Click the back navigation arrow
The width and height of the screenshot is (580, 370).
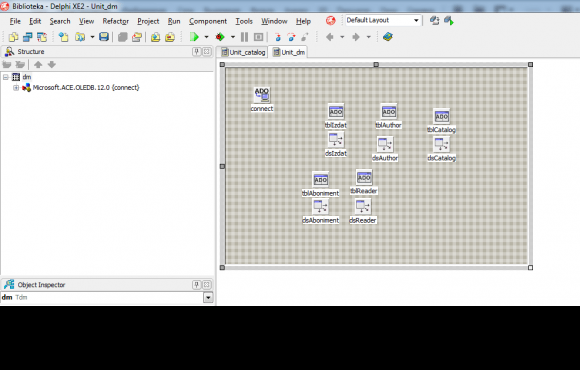point(330,37)
